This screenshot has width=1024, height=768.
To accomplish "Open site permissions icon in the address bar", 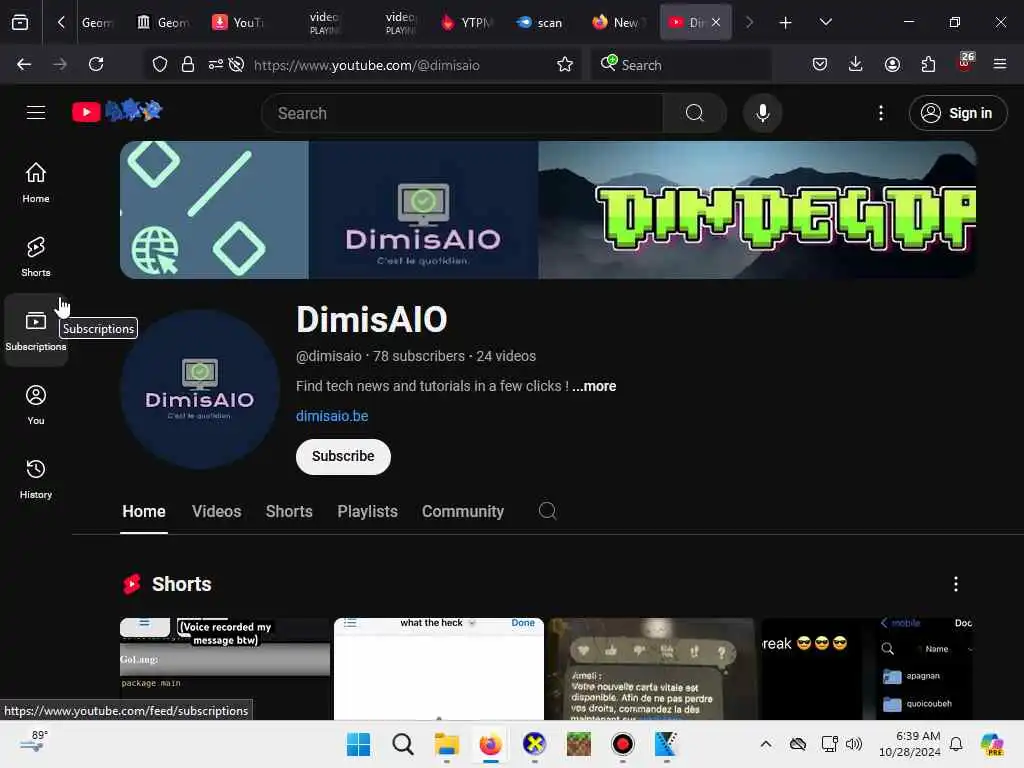I will pos(216,64).
